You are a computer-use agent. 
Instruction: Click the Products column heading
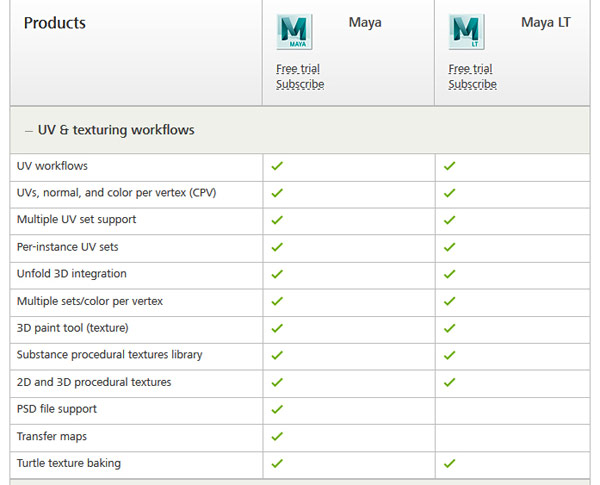(x=55, y=23)
